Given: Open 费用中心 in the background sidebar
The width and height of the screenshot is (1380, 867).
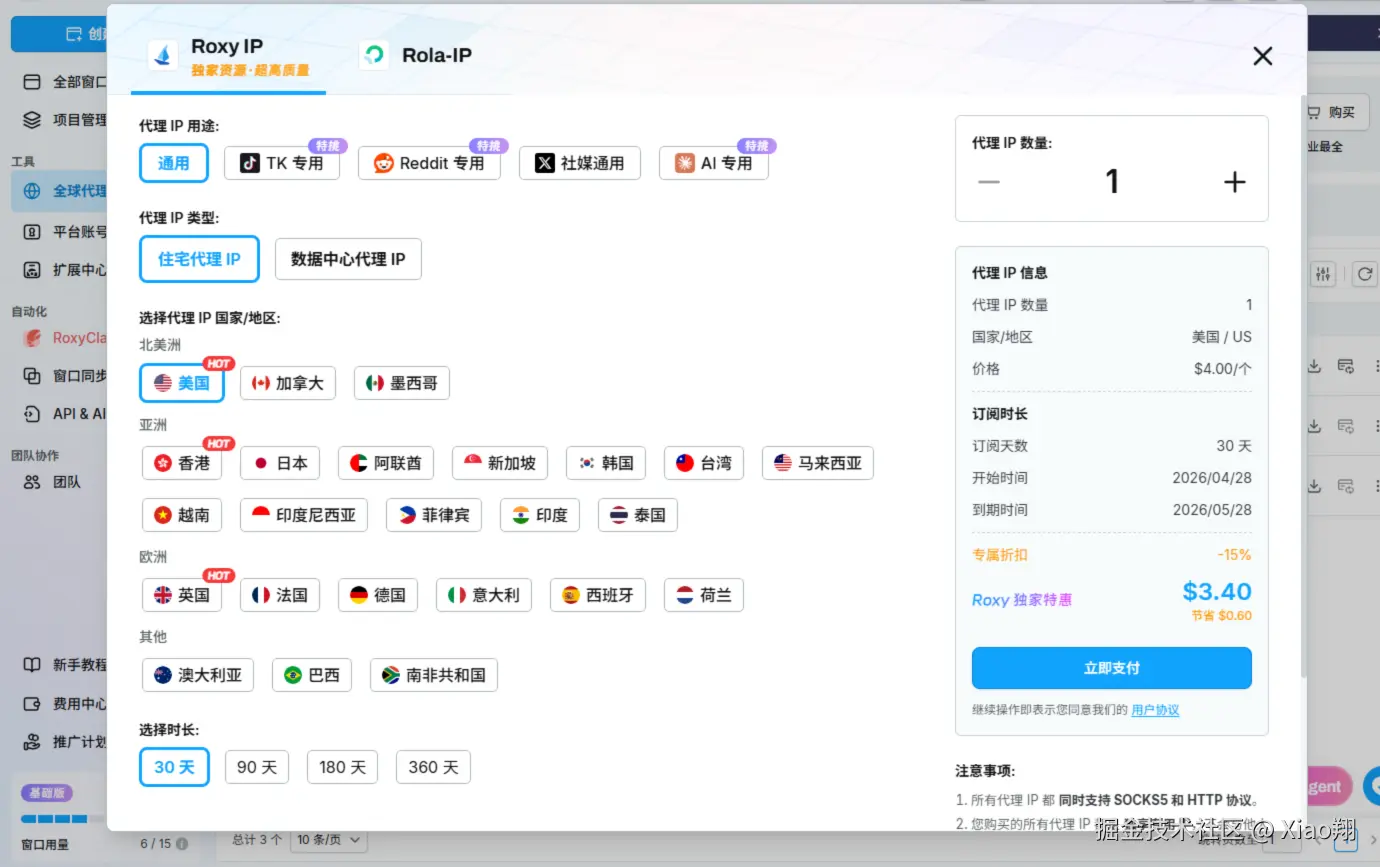Looking at the screenshot, I should [65, 704].
